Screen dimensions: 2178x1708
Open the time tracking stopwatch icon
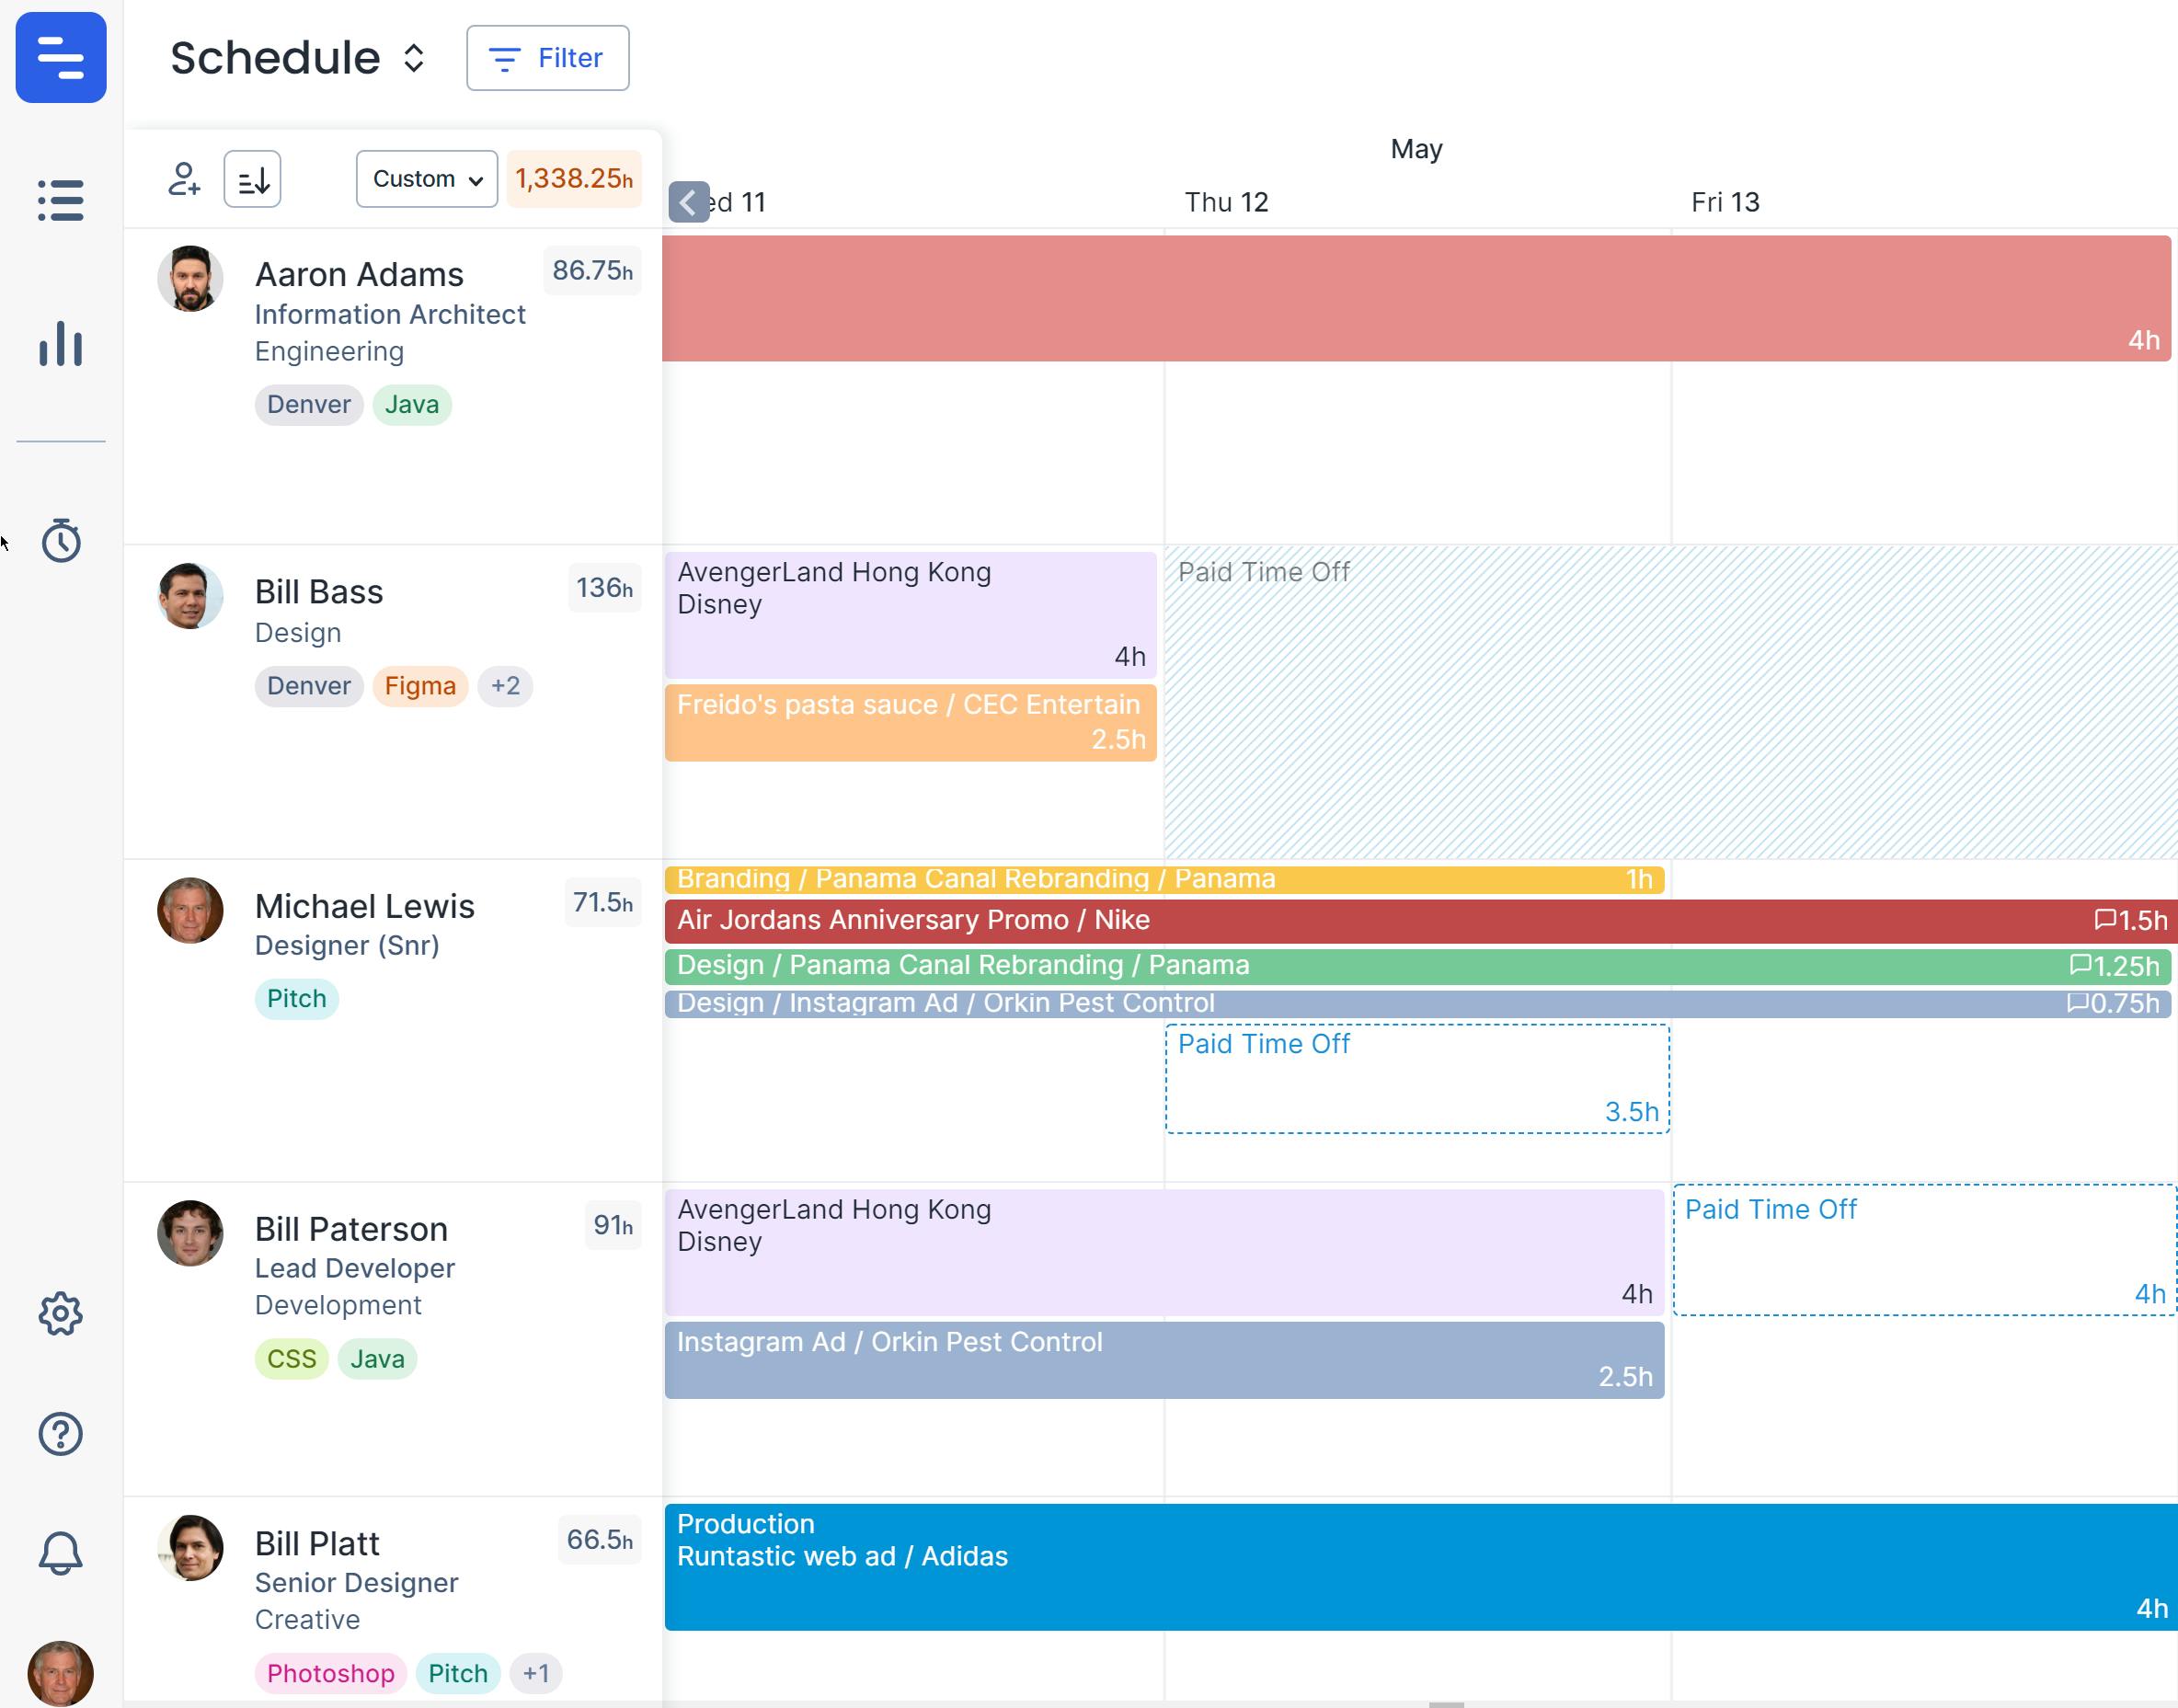point(60,540)
